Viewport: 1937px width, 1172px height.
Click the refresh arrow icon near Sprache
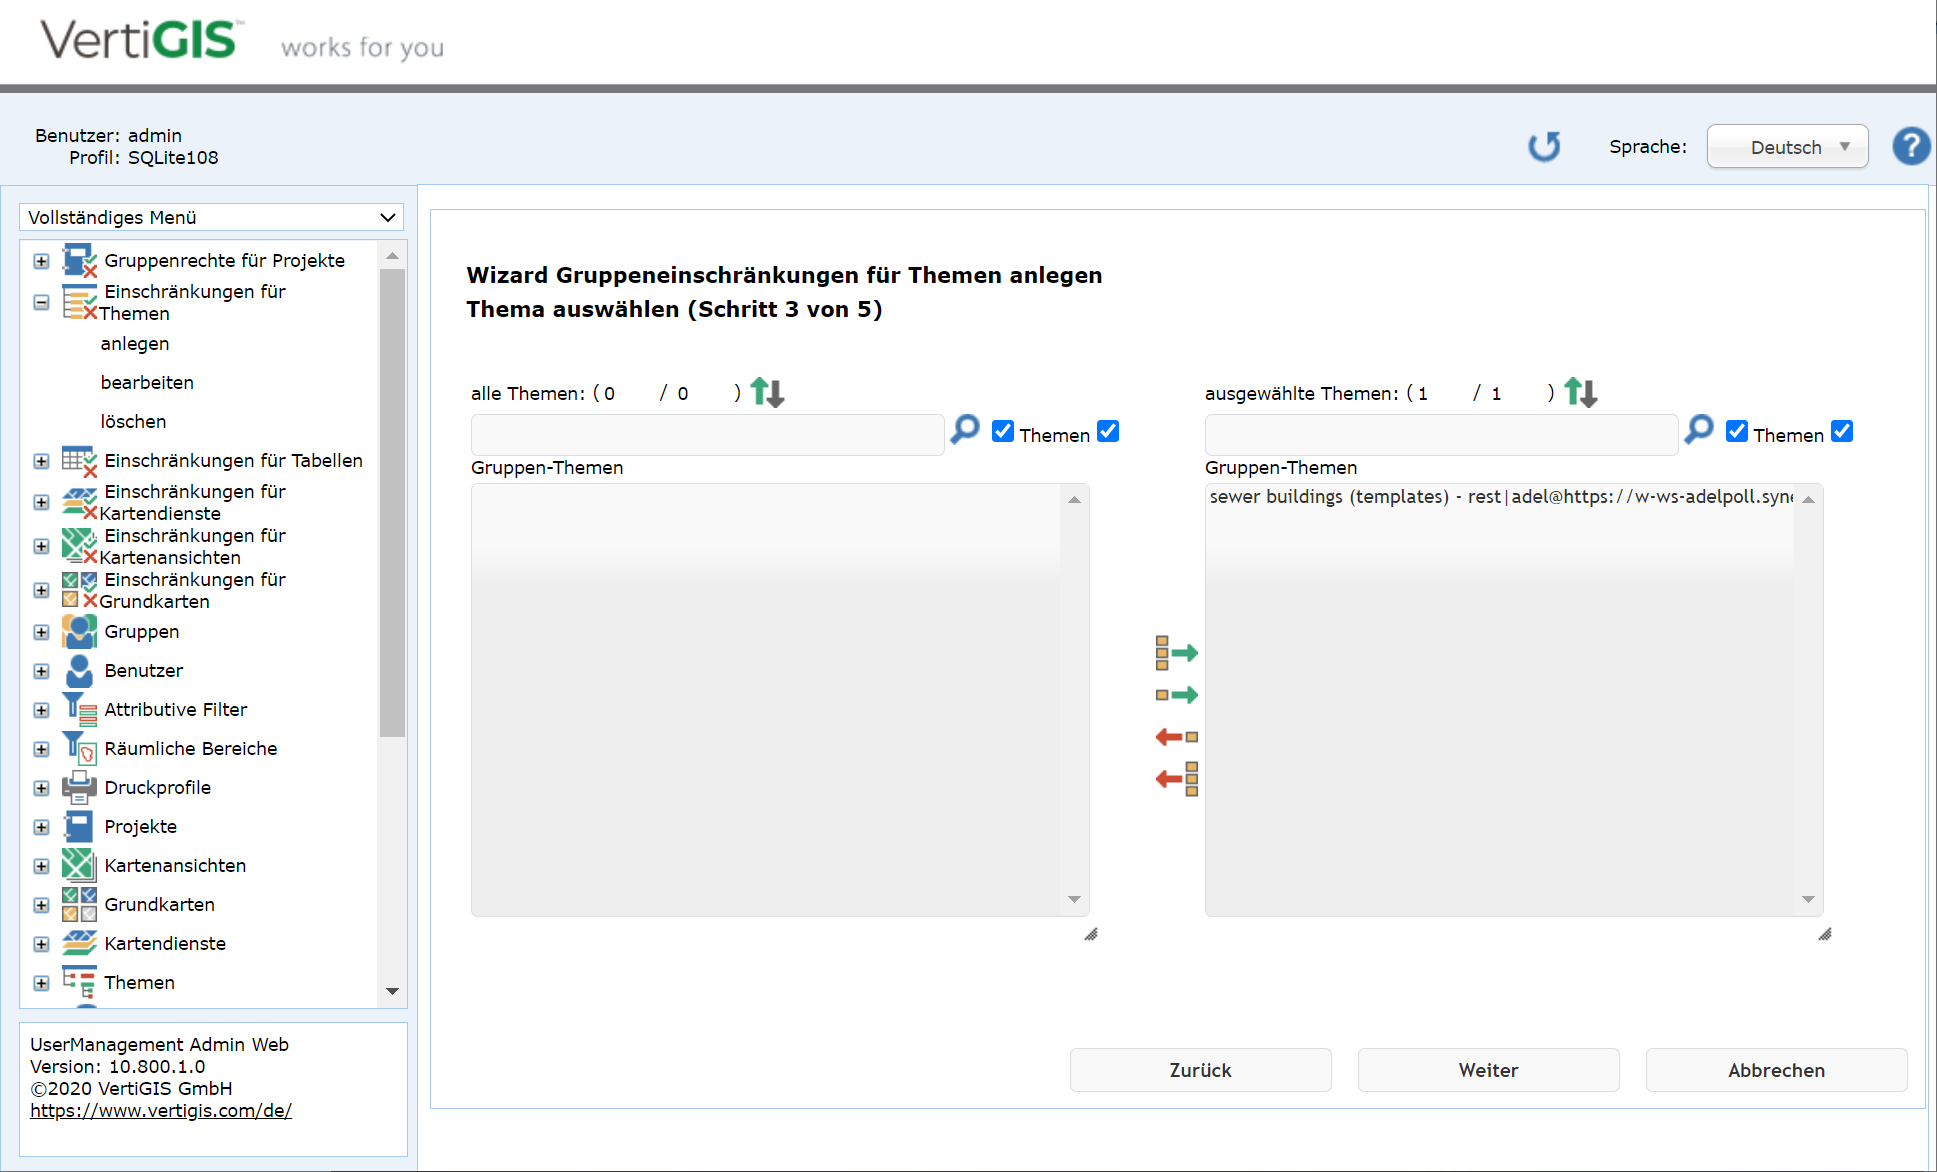coord(1544,147)
